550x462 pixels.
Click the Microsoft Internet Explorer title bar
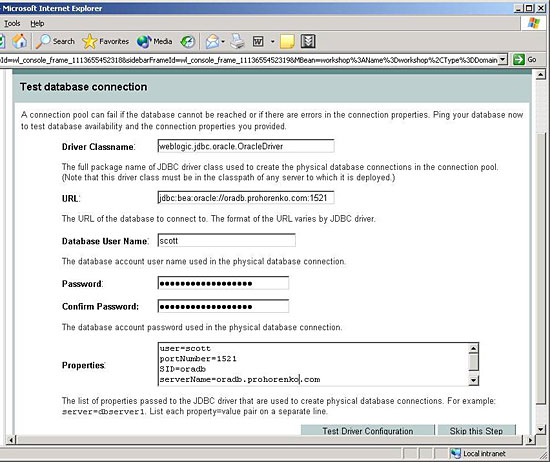(x=256, y=8)
